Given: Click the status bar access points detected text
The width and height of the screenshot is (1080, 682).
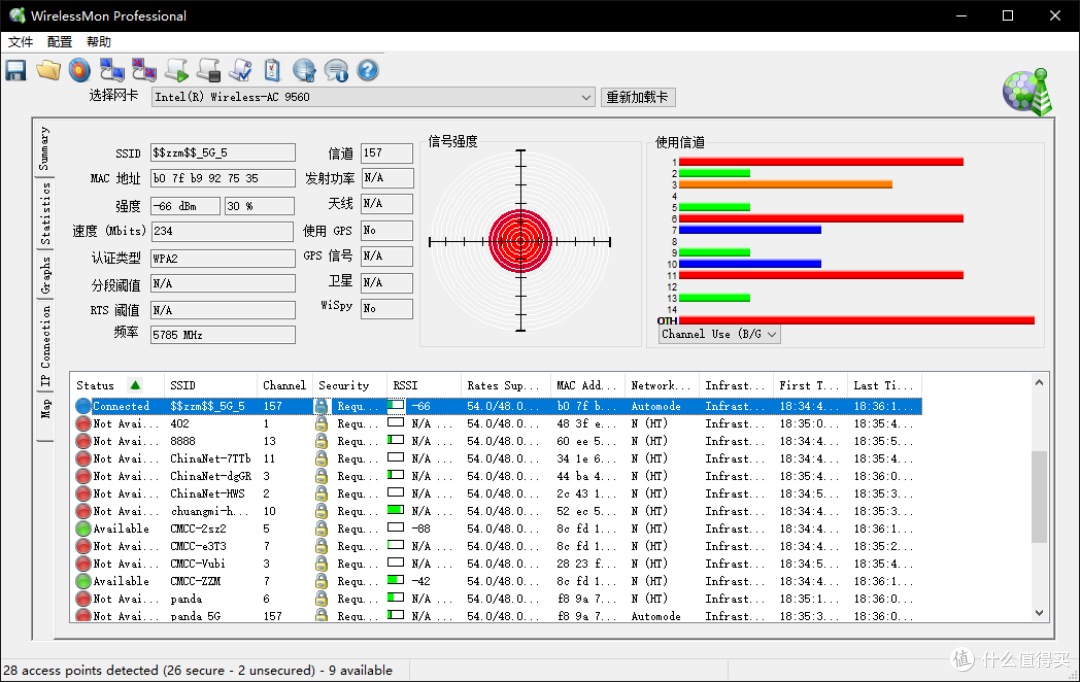Looking at the screenshot, I should [198, 670].
